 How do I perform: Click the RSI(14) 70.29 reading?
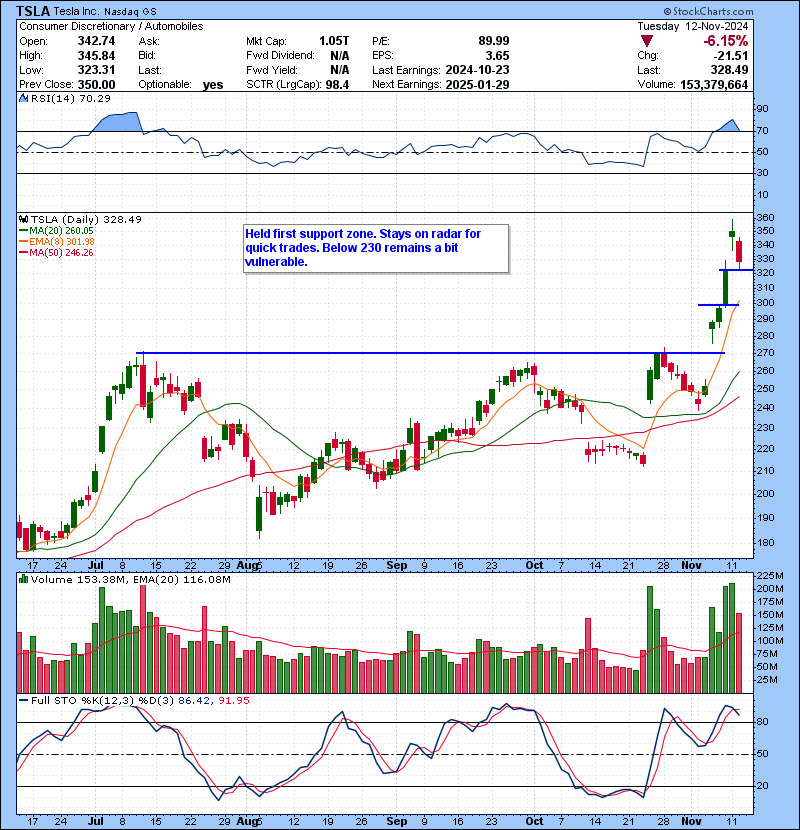(71, 98)
